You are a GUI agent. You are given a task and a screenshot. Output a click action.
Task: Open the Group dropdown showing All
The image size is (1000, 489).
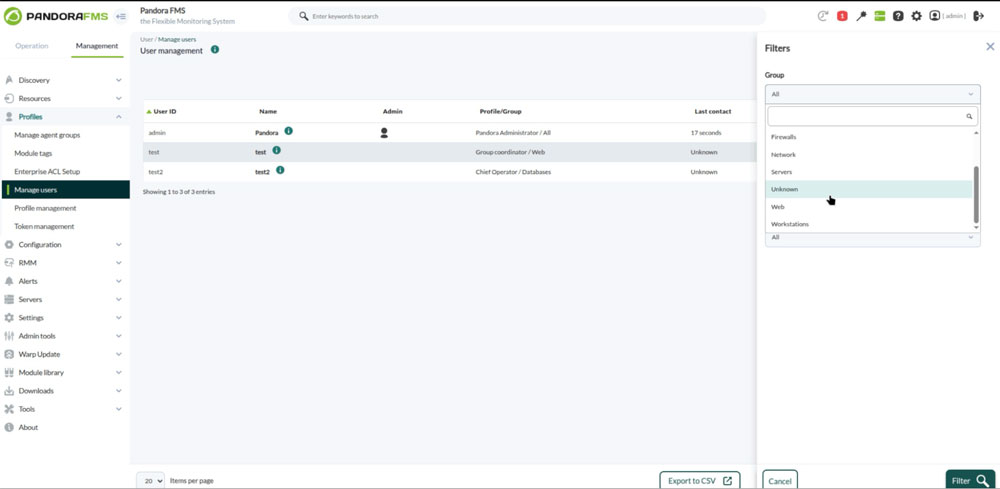pyautogui.click(x=872, y=94)
